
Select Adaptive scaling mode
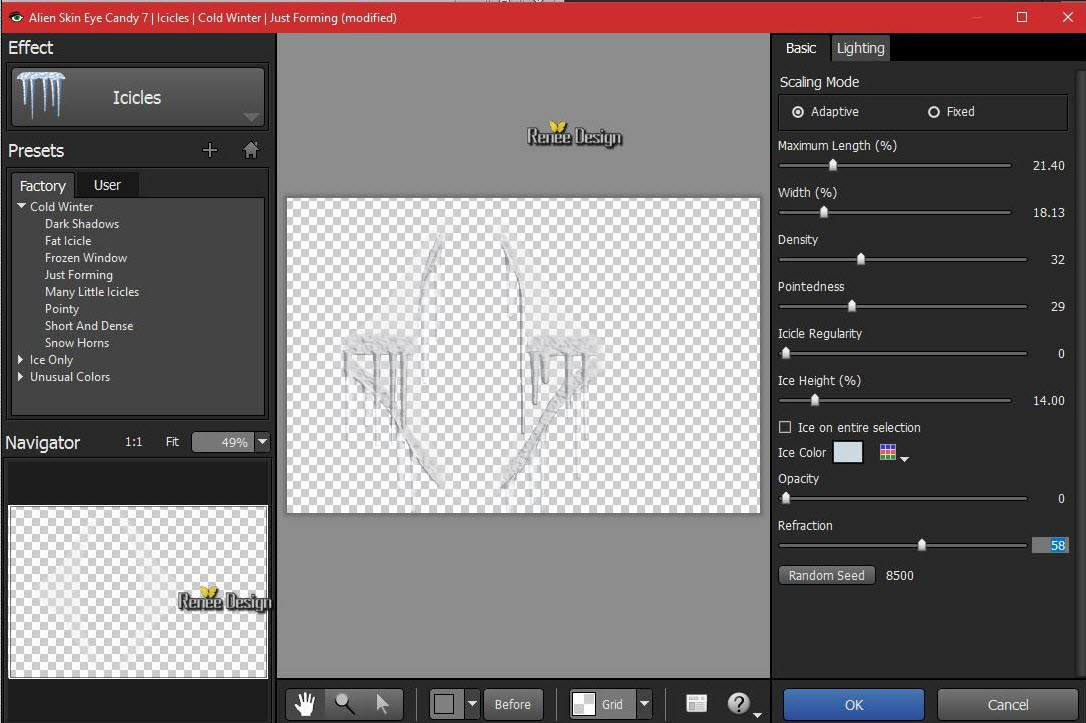(798, 112)
